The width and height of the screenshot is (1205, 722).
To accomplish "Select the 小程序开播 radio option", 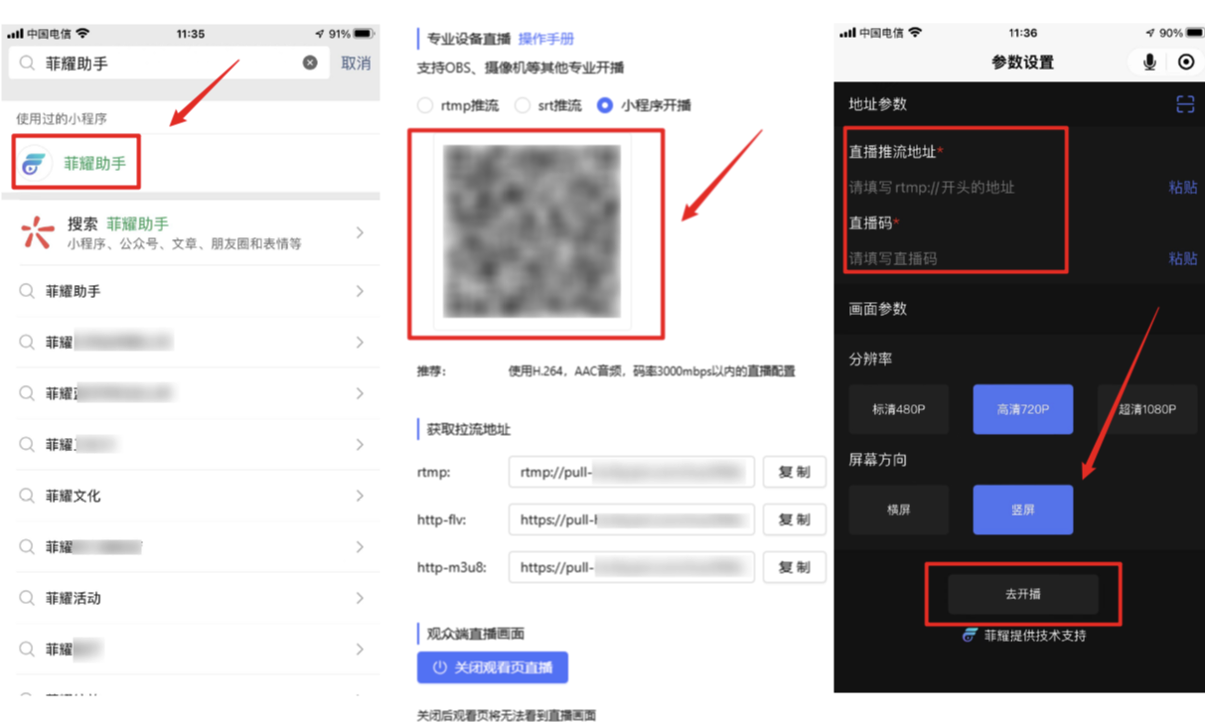I will (x=604, y=105).
